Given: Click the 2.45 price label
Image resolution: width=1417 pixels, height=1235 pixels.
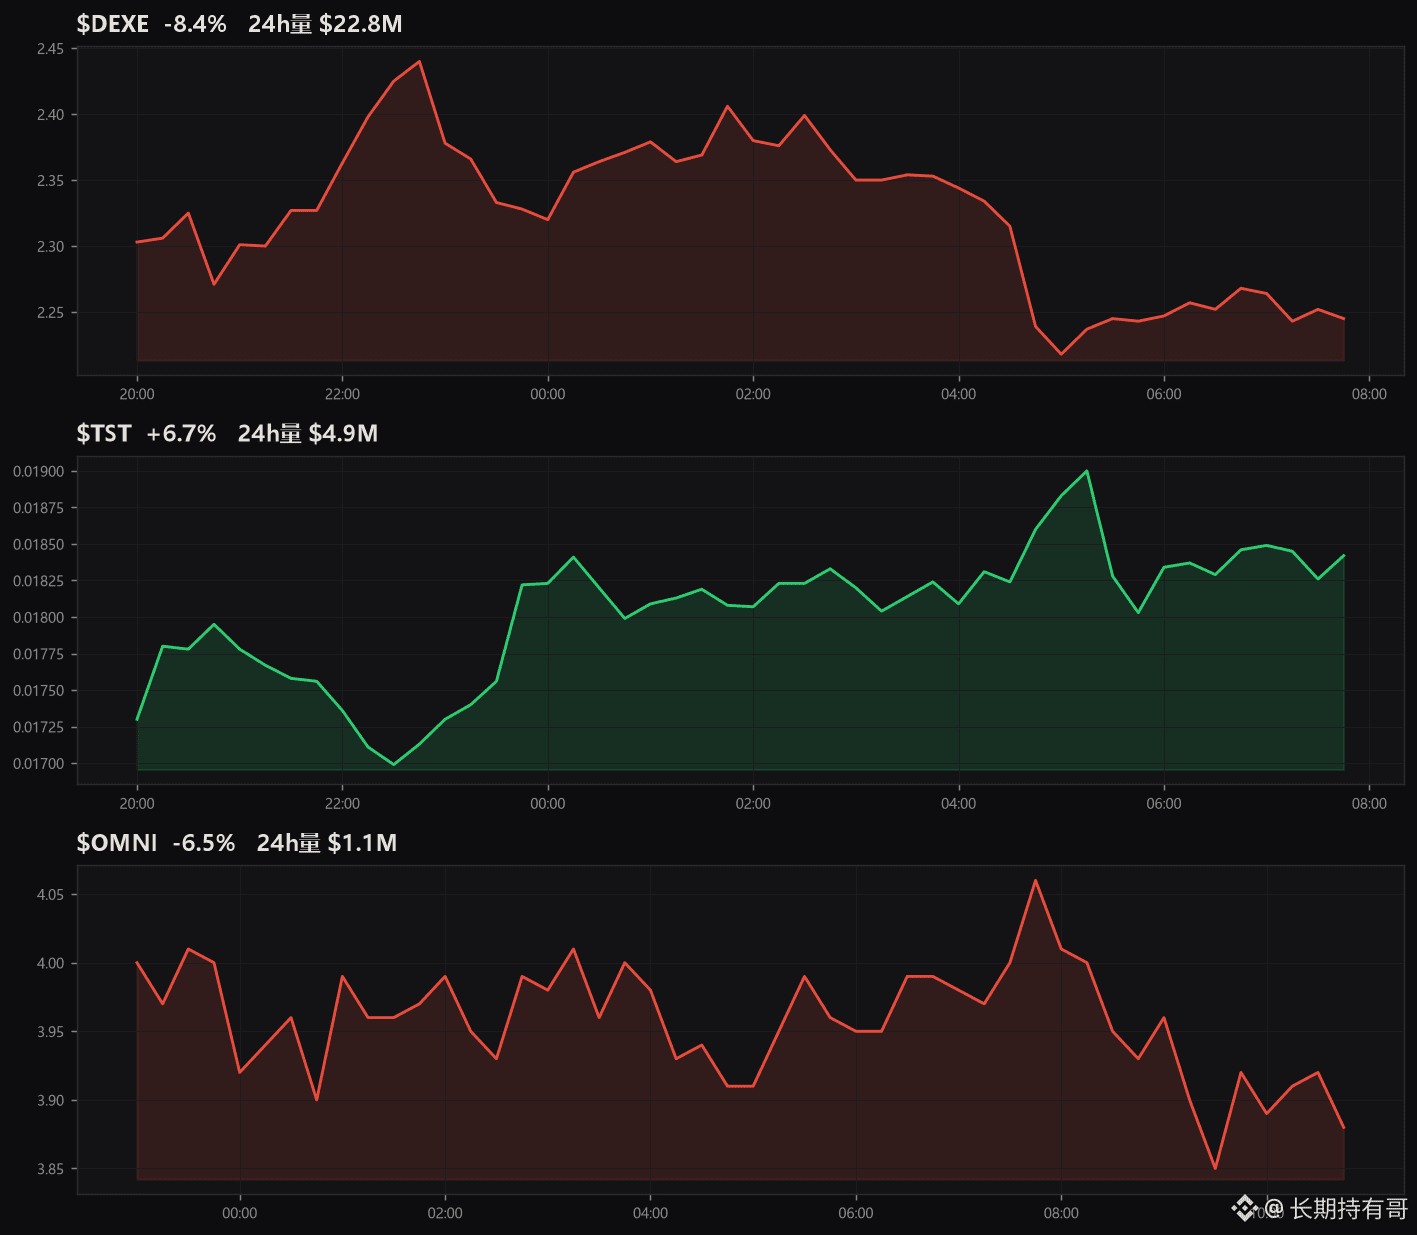Looking at the screenshot, I should (50, 49).
